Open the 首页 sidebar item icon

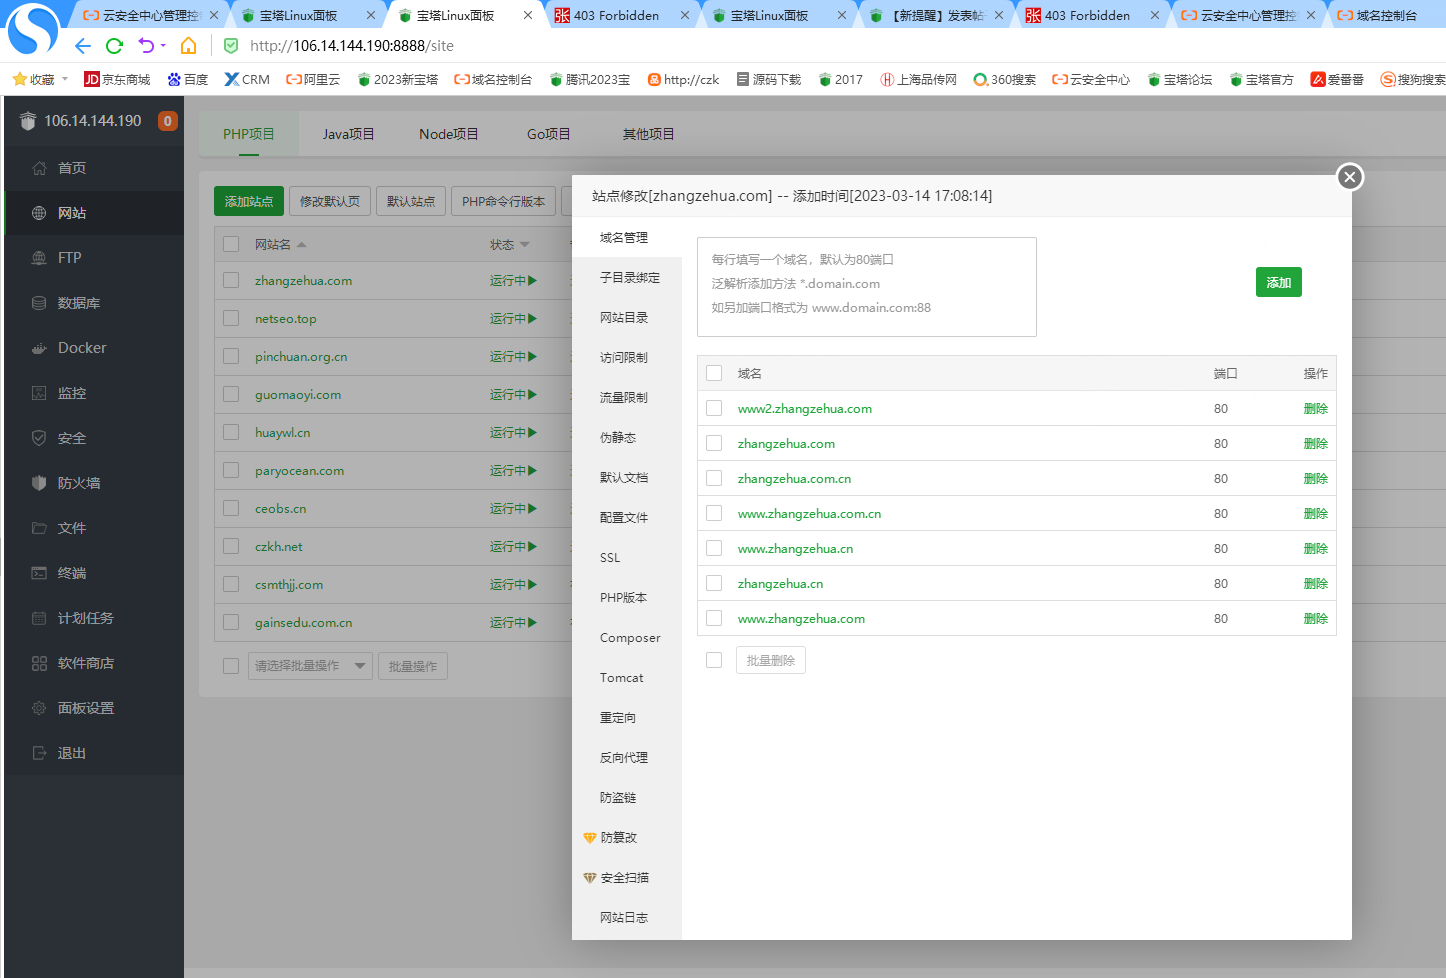[39, 168]
